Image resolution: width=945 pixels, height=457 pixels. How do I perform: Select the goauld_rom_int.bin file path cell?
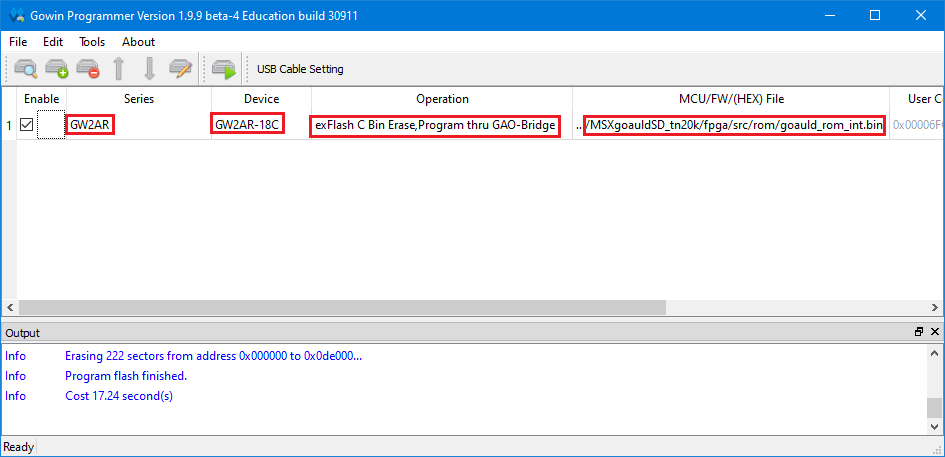[731, 125]
